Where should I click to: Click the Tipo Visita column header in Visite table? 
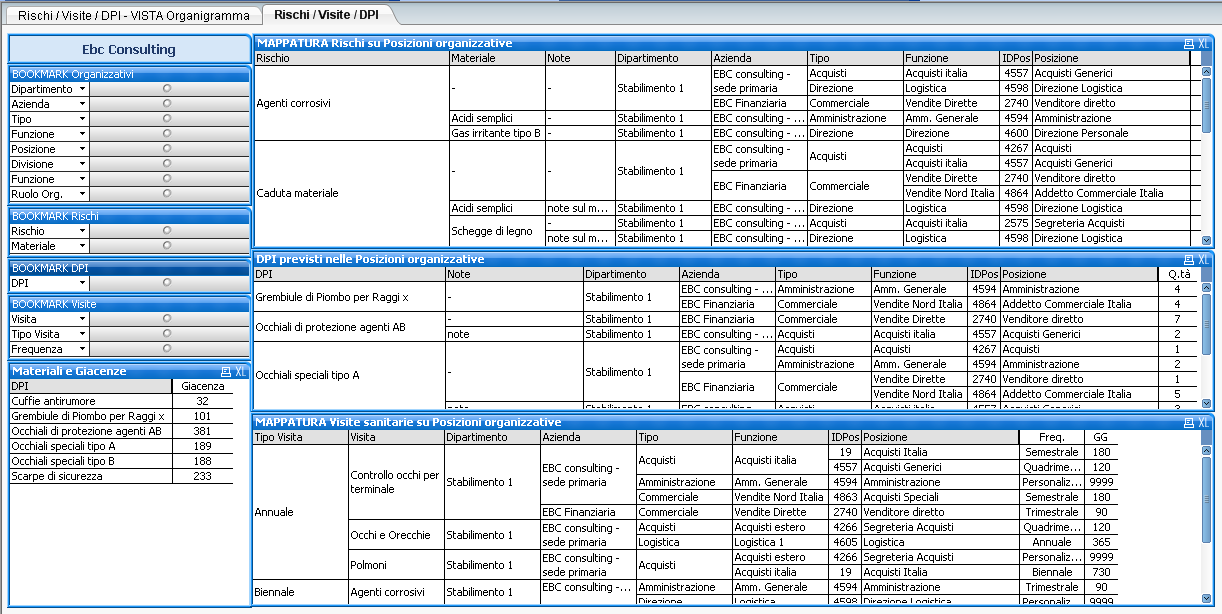point(300,437)
